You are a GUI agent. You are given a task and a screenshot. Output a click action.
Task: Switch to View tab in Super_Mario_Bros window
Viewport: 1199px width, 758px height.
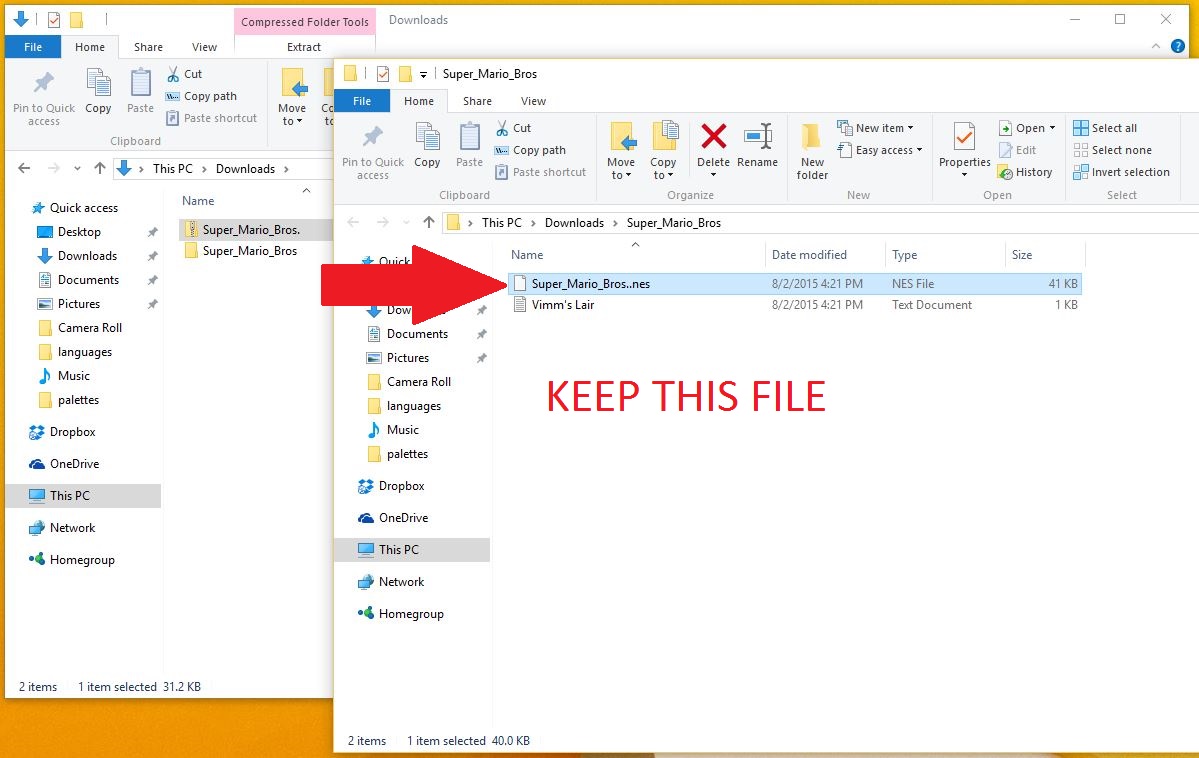pyautogui.click(x=533, y=101)
